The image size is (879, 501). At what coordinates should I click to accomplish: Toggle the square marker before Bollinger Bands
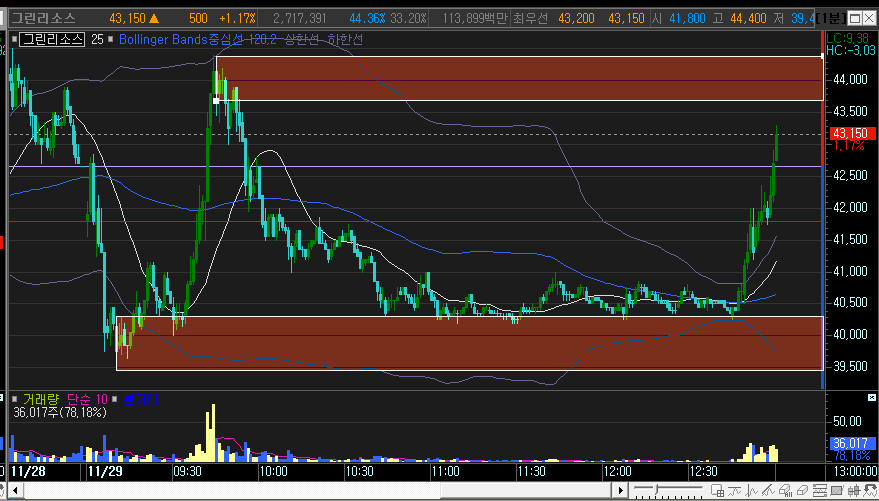click(110, 40)
